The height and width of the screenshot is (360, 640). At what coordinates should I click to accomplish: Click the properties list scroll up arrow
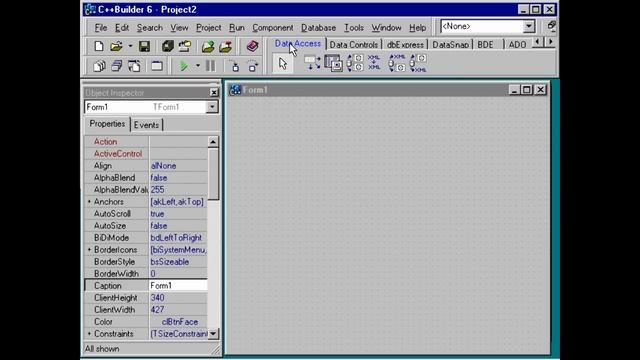[213, 142]
